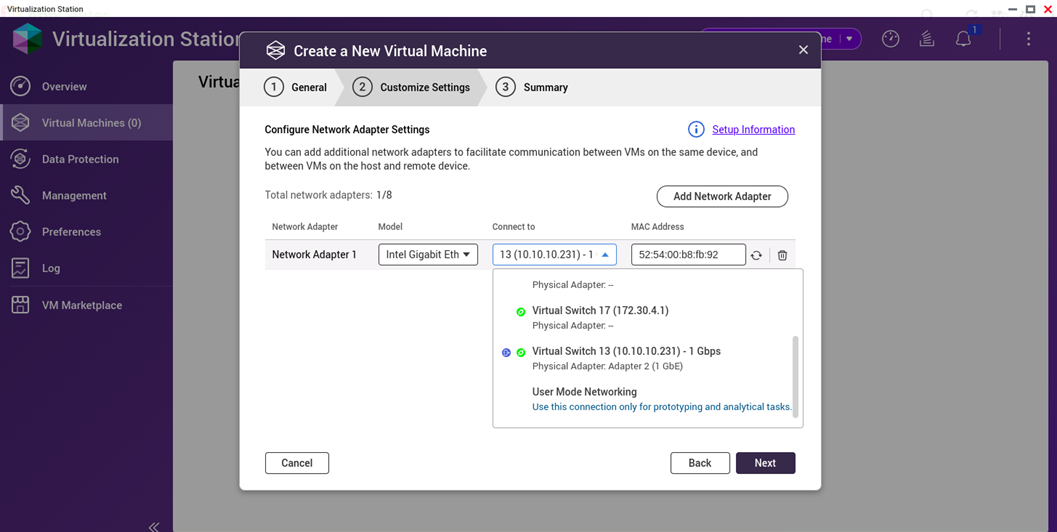The height and width of the screenshot is (532, 1057).
Task: Click Configure Network Adapter Settings heading
Action: (347, 129)
